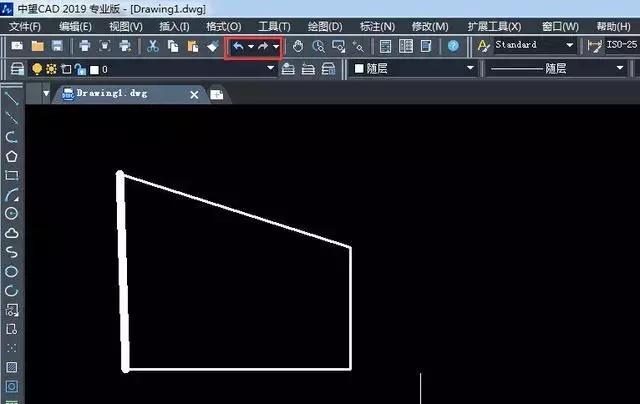Click the Layer States Manager icon
The height and width of the screenshot is (404, 640).
click(x=329, y=69)
